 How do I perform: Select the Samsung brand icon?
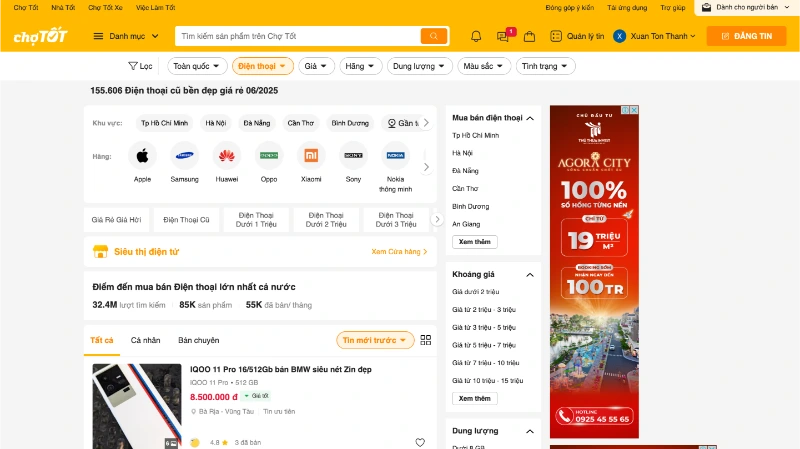pos(184,156)
